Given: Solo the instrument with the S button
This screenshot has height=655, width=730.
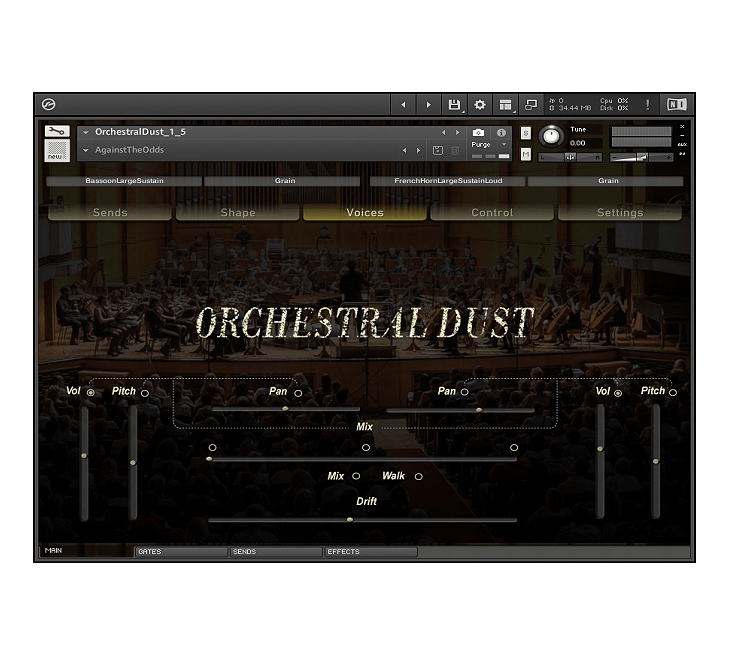Looking at the screenshot, I should click(526, 133).
